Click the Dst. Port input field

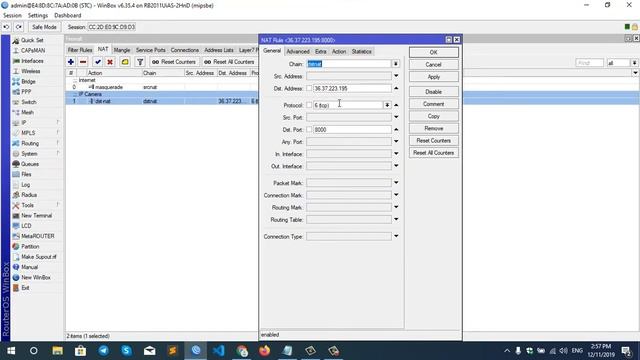pos(352,129)
